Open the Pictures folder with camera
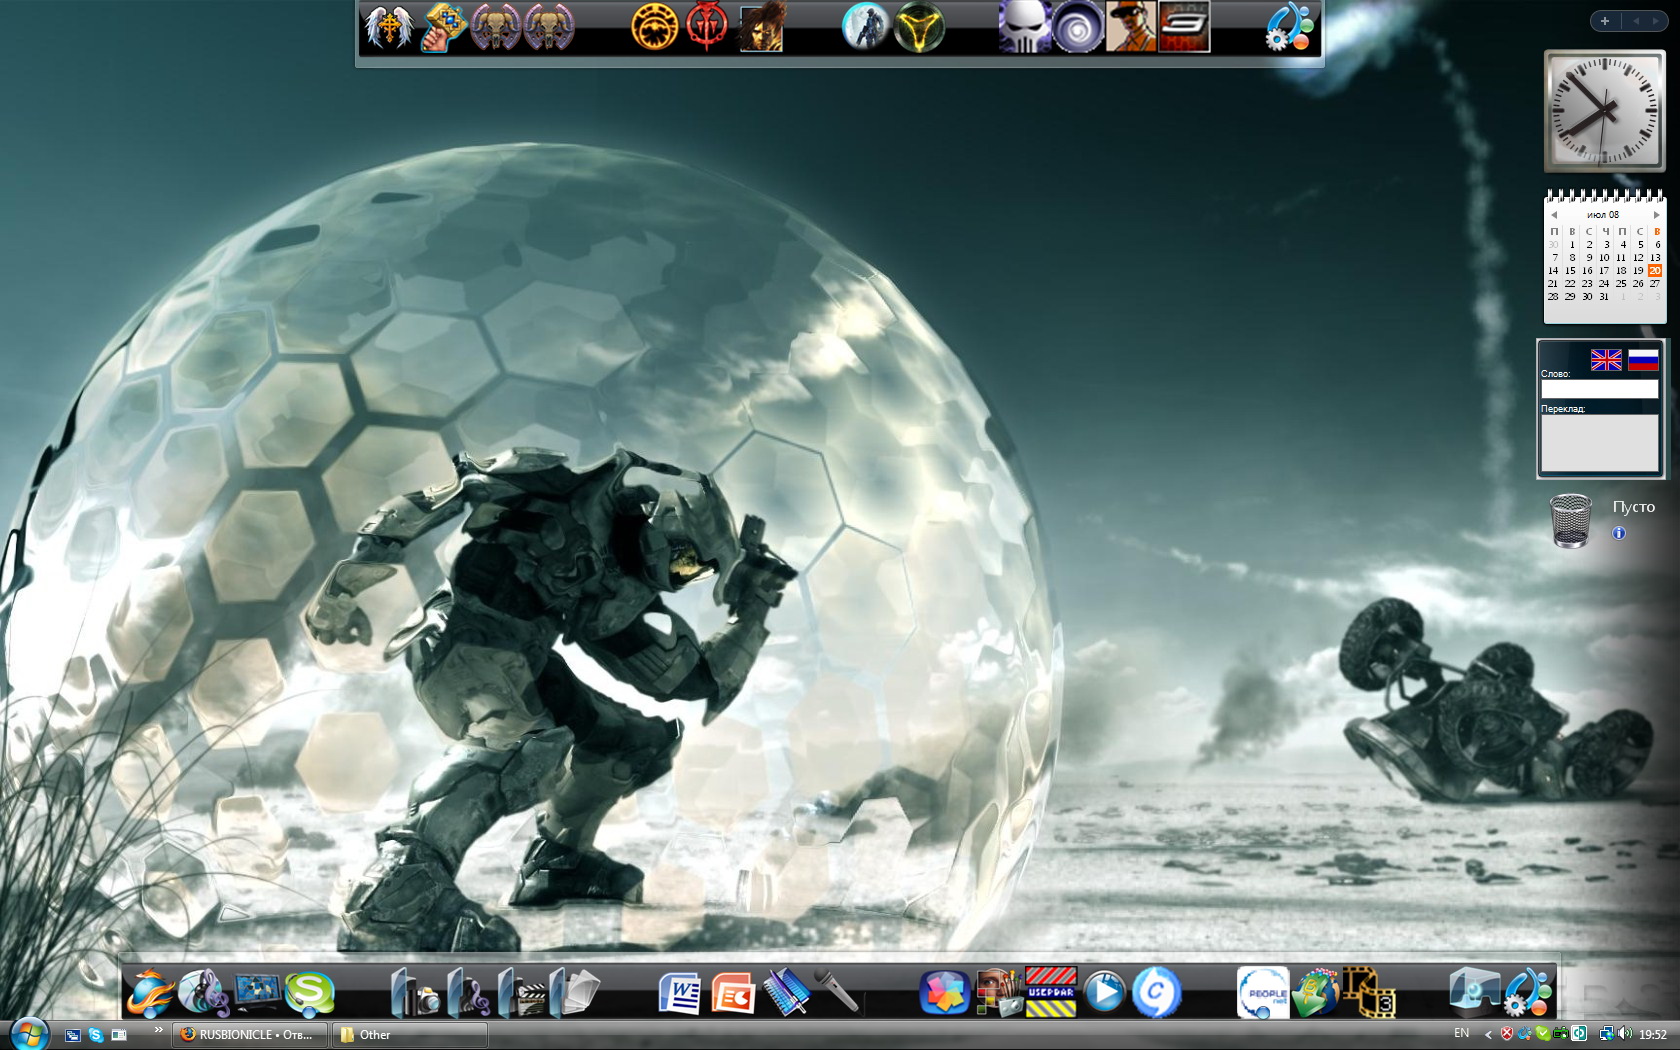Image resolution: width=1680 pixels, height=1050 pixels. [415, 993]
